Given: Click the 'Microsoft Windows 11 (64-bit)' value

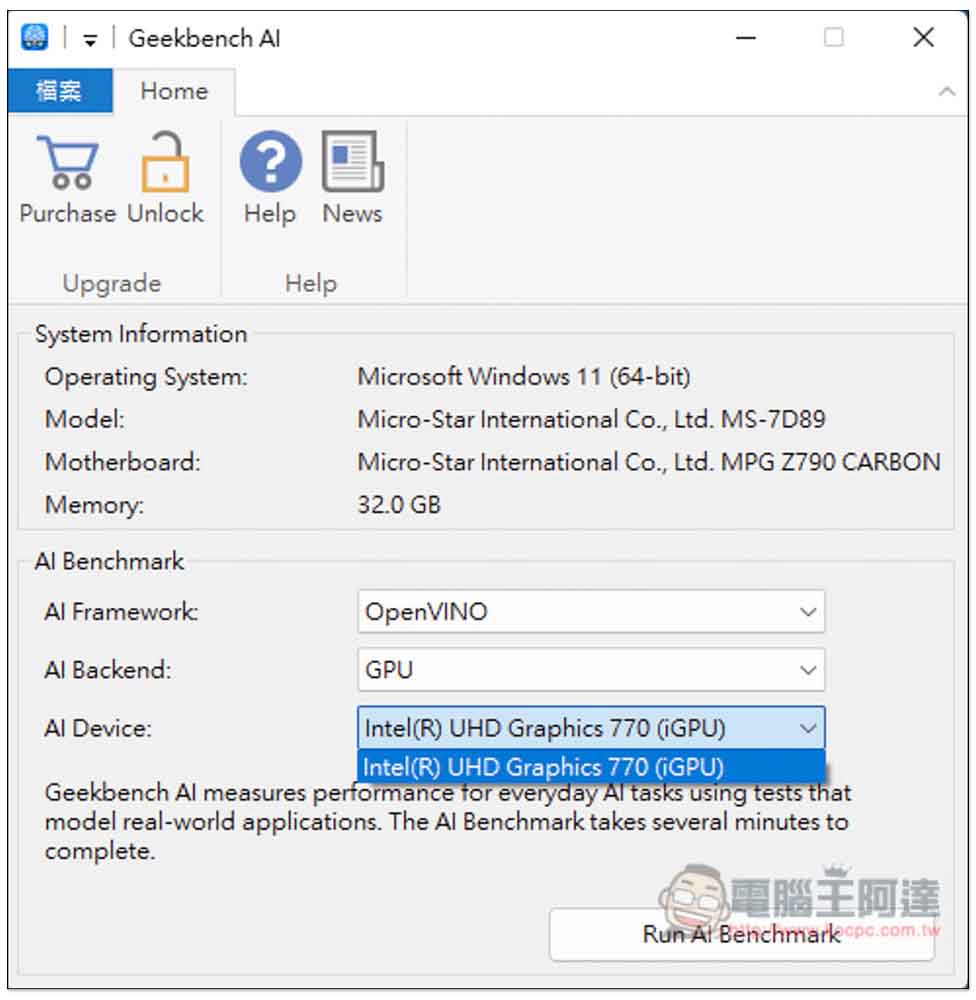Looking at the screenshot, I should click(524, 377).
